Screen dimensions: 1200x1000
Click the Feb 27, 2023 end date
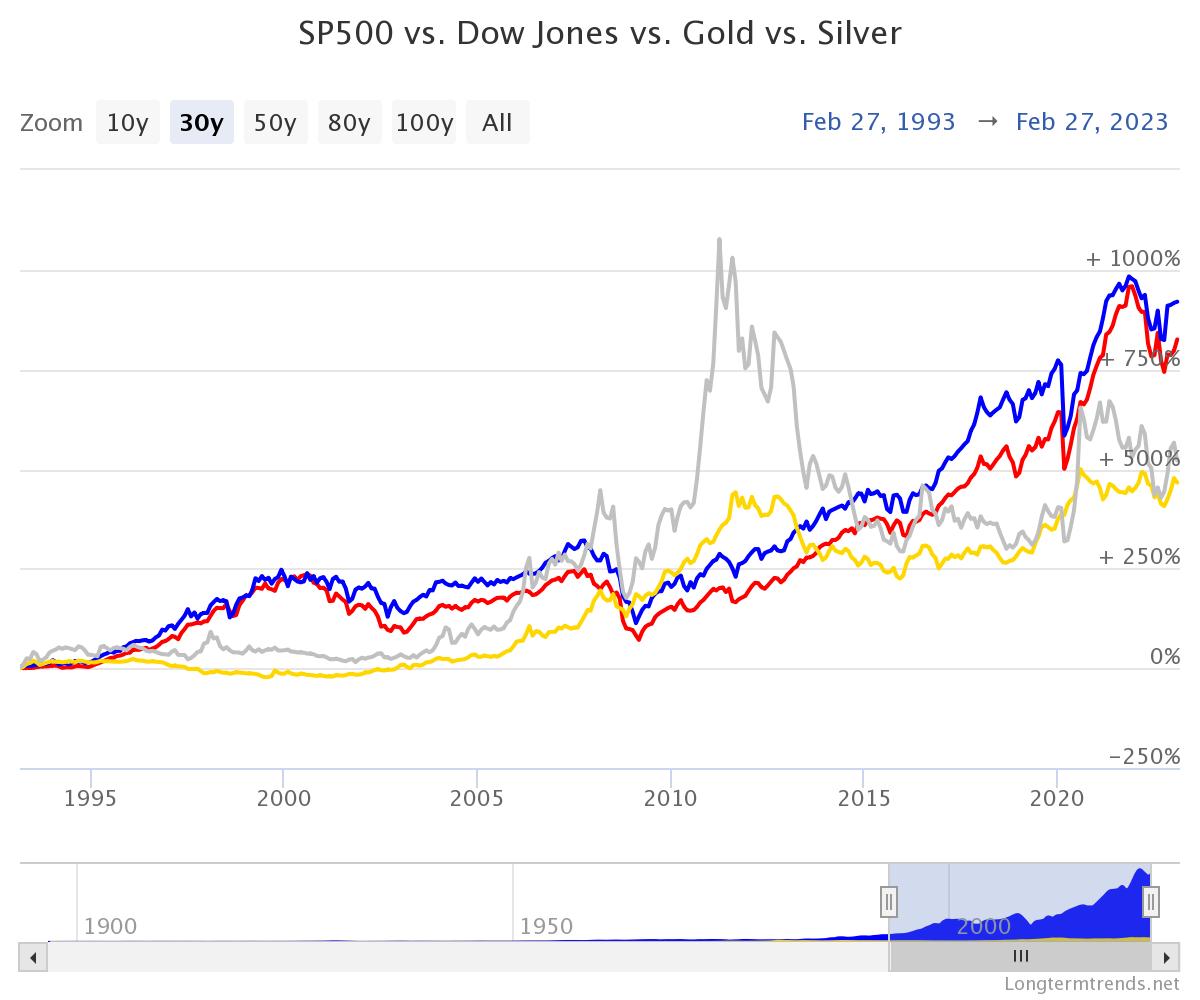pyautogui.click(x=1092, y=122)
